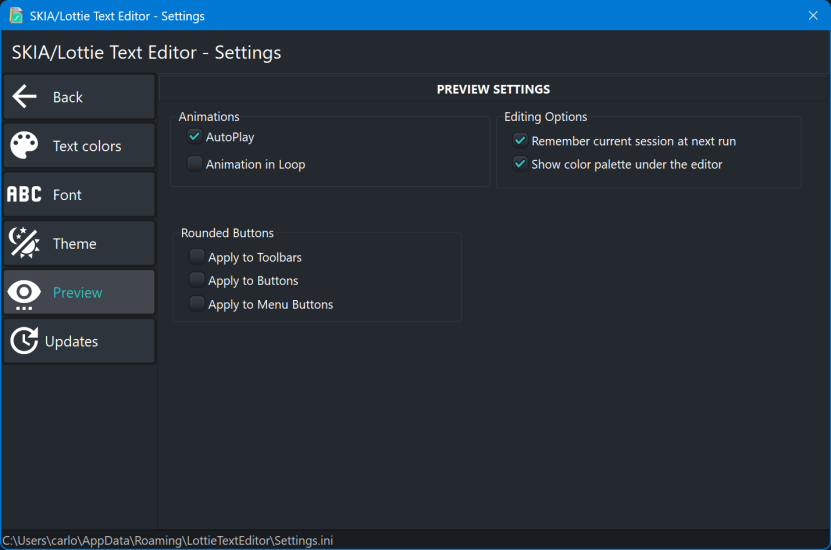The width and height of the screenshot is (831, 550).
Task: Click the Rounded Buttons group label
Action: pos(227,233)
